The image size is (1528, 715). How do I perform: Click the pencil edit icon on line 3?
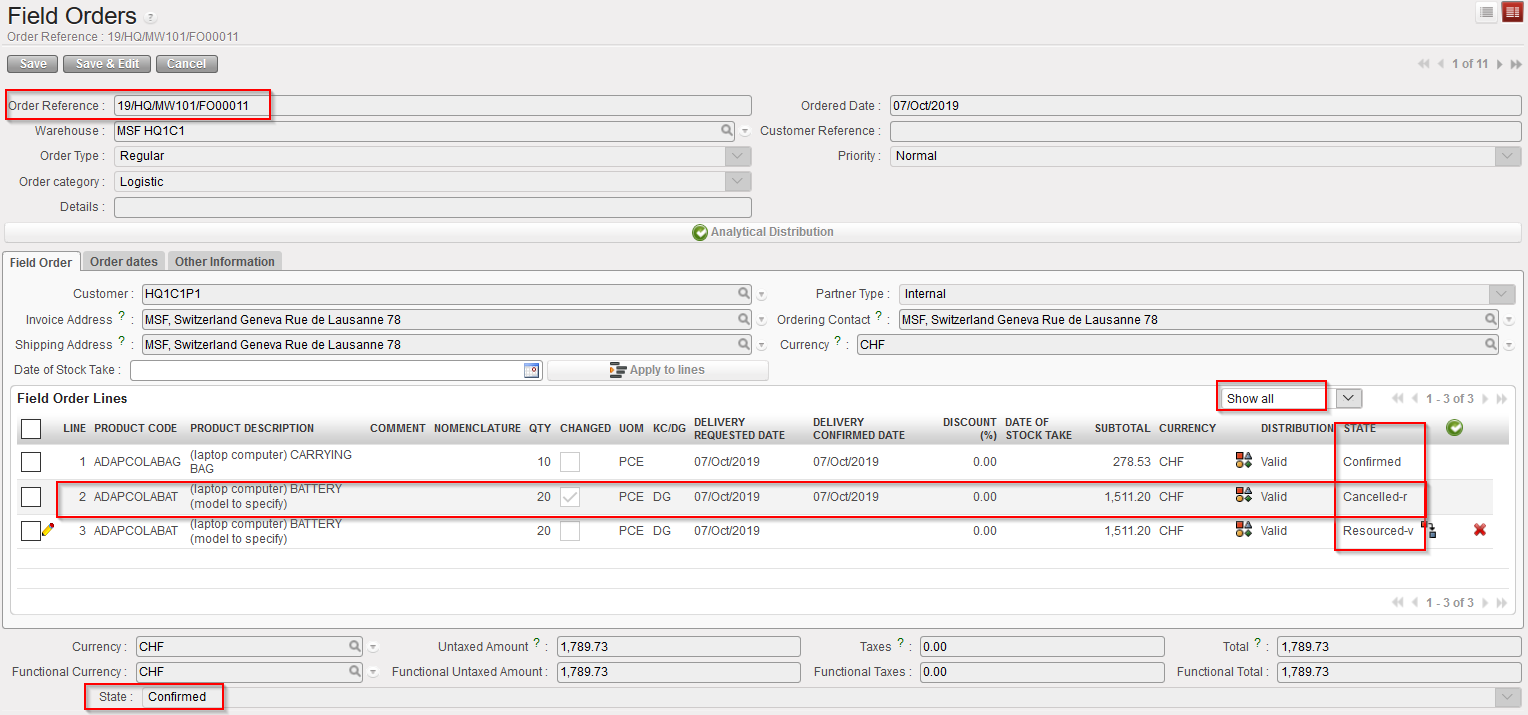pyautogui.click(x=48, y=530)
